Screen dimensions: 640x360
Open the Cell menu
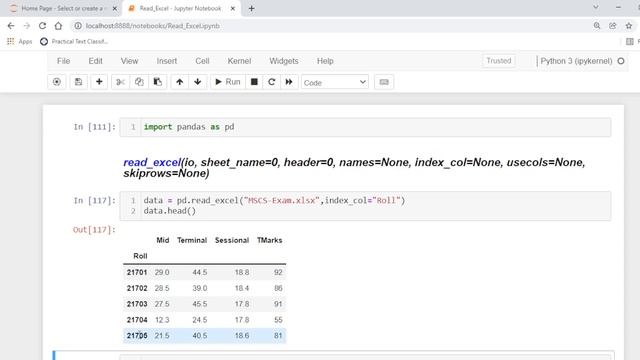click(x=202, y=61)
